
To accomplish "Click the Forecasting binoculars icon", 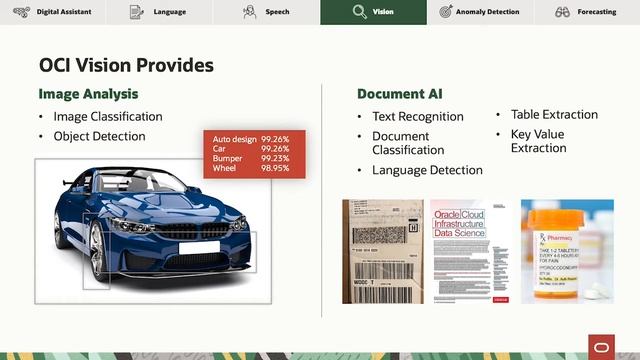I will tap(562, 12).
